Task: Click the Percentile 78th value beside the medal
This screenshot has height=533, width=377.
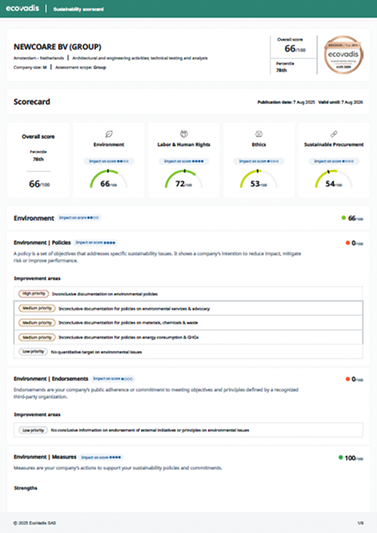Action: point(281,70)
